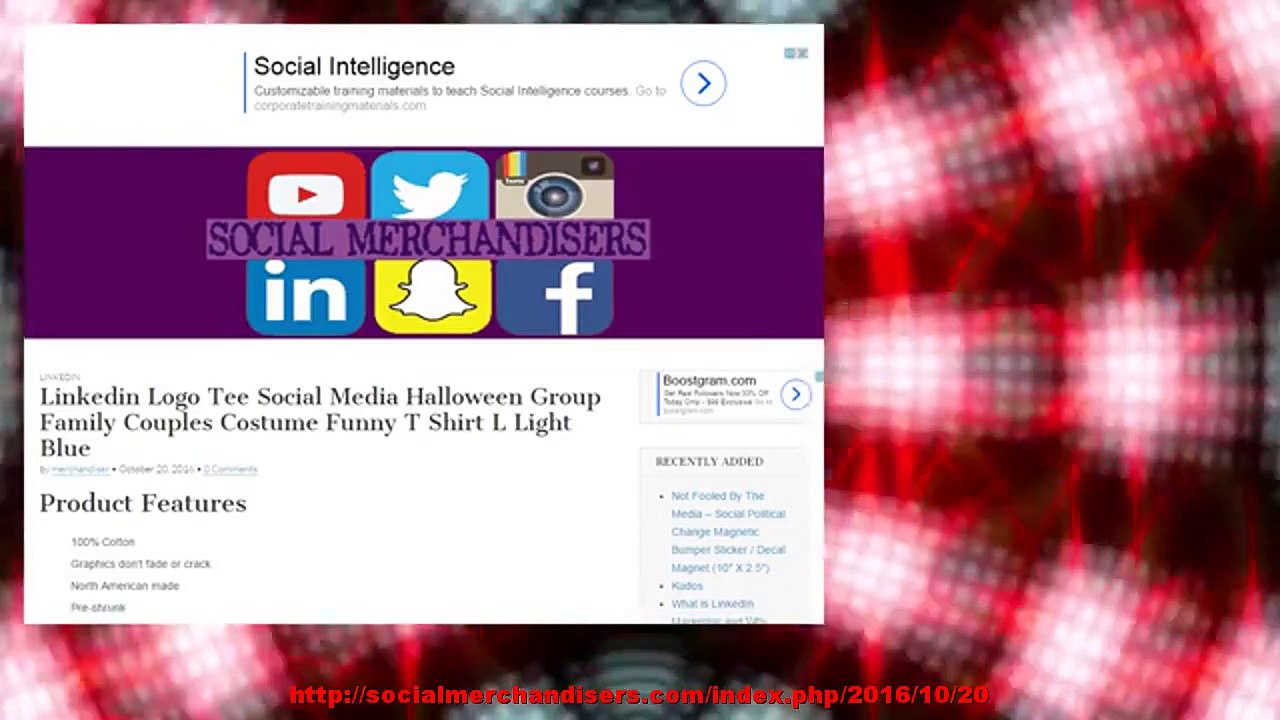Click the "Pre-shrunk" feature text
The height and width of the screenshot is (720, 1280).
click(x=98, y=608)
